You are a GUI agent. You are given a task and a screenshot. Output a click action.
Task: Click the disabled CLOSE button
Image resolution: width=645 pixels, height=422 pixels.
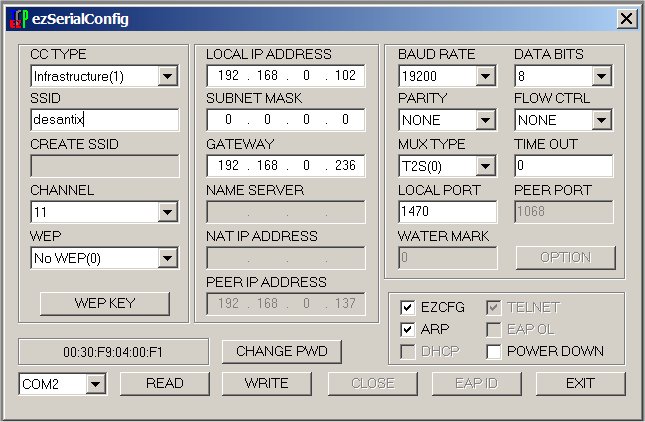pos(373,384)
